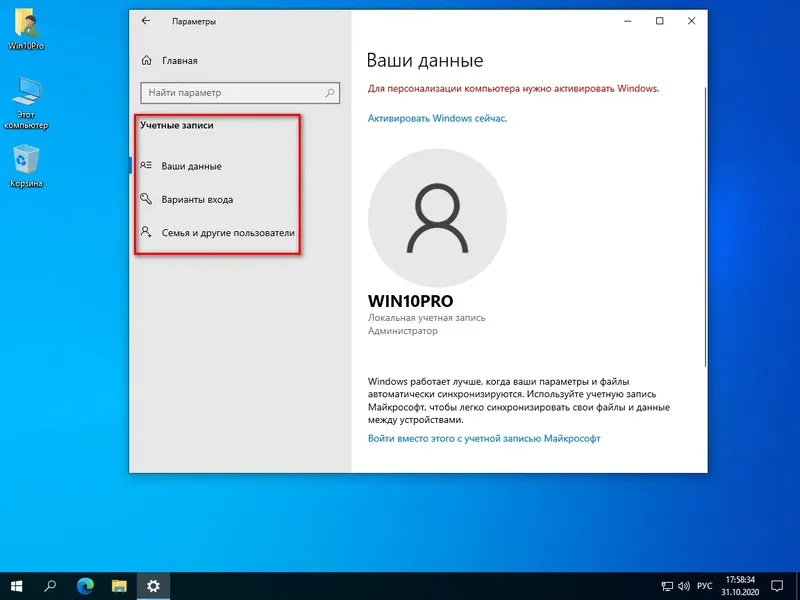This screenshot has height=600, width=800.
Task: Select Варианты входа in the sidebar
Action: (x=199, y=199)
